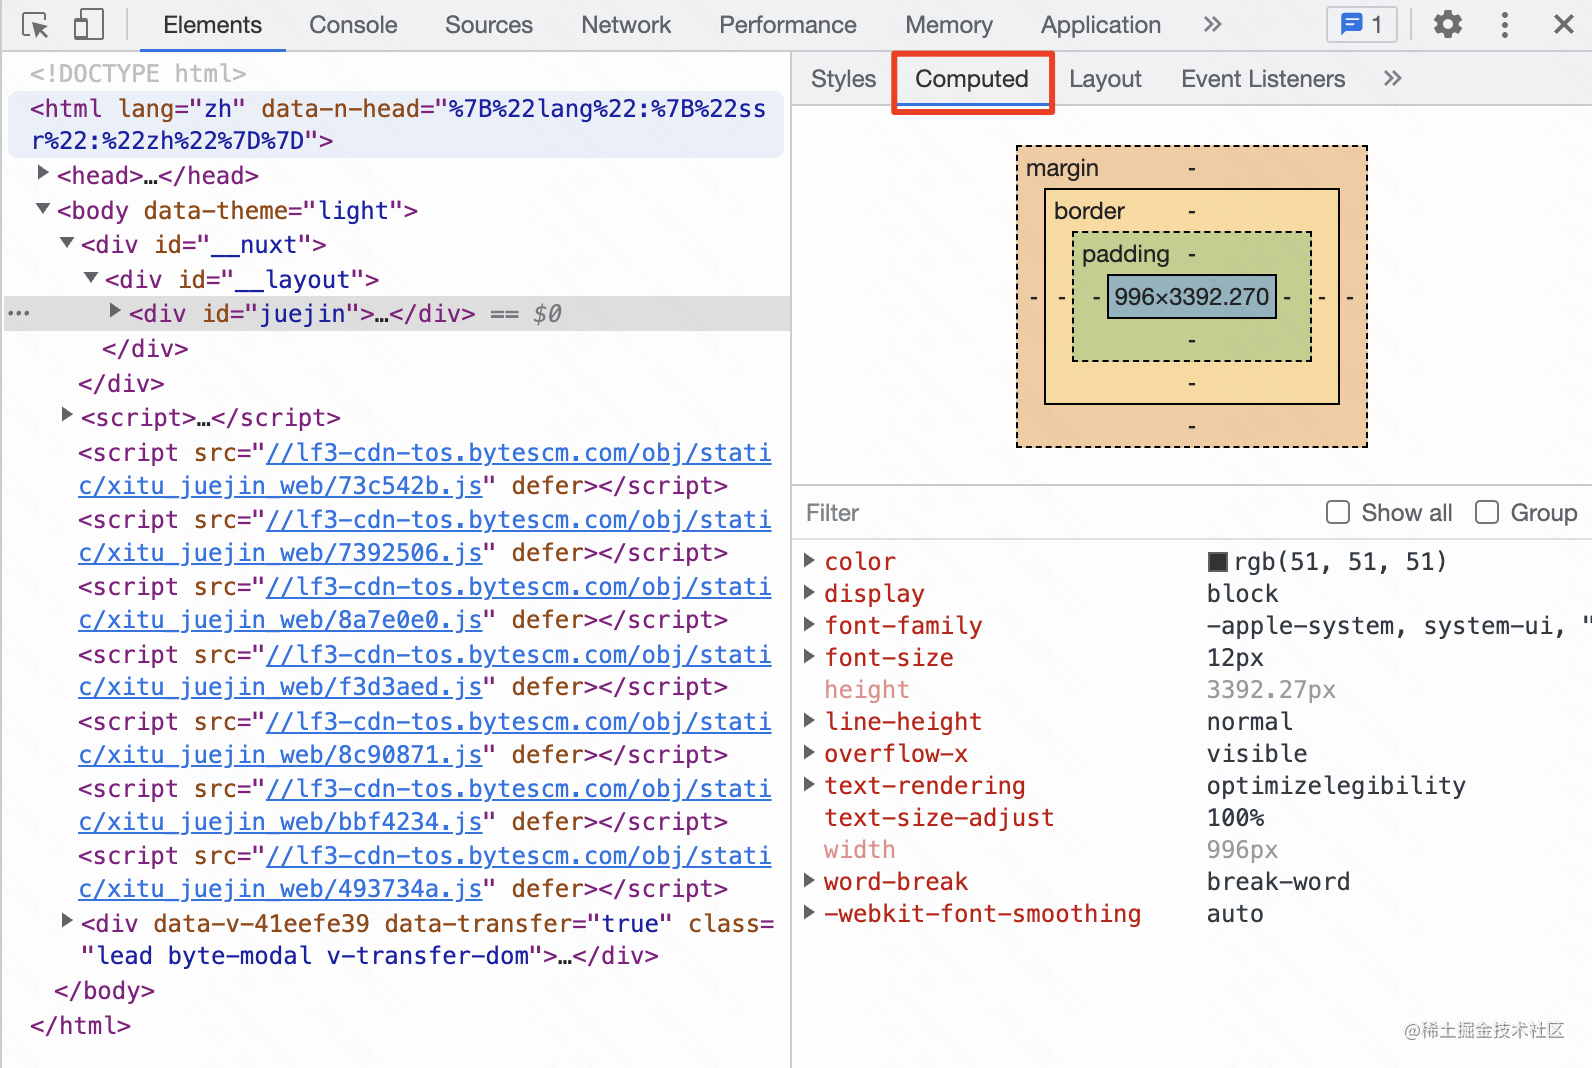Select the closing </html> tag row
The width and height of the screenshot is (1592, 1068).
[80, 1025]
